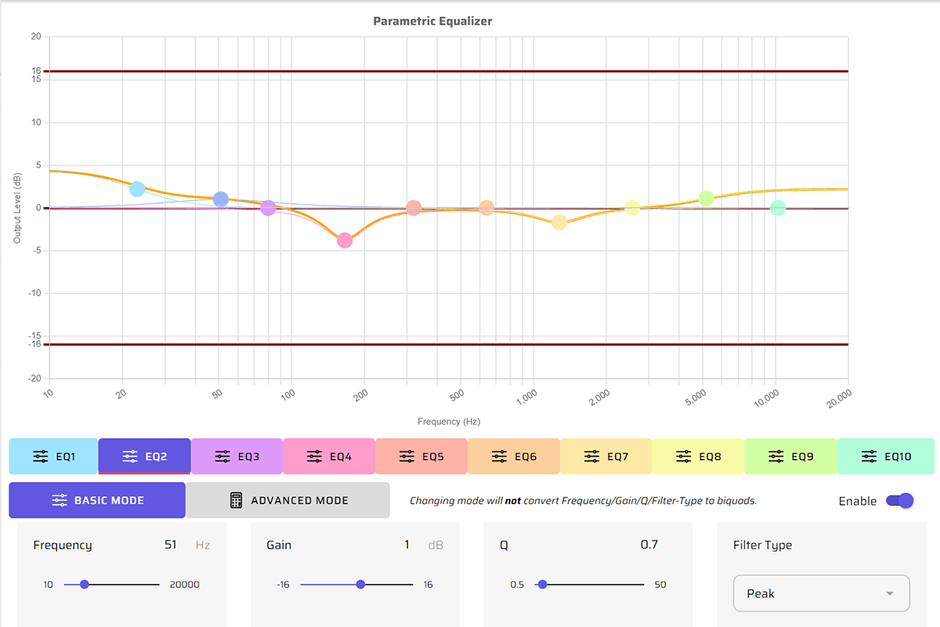
Task: Click the Frequency slider handle
Action: [84, 584]
